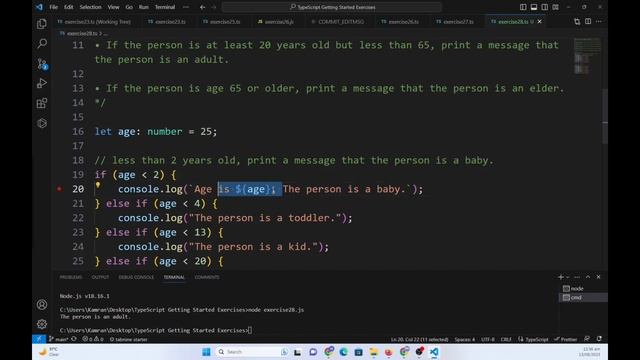The height and width of the screenshot is (360, 640).
Task: Toggle the primary side bar layout icon
Action: 523,7
